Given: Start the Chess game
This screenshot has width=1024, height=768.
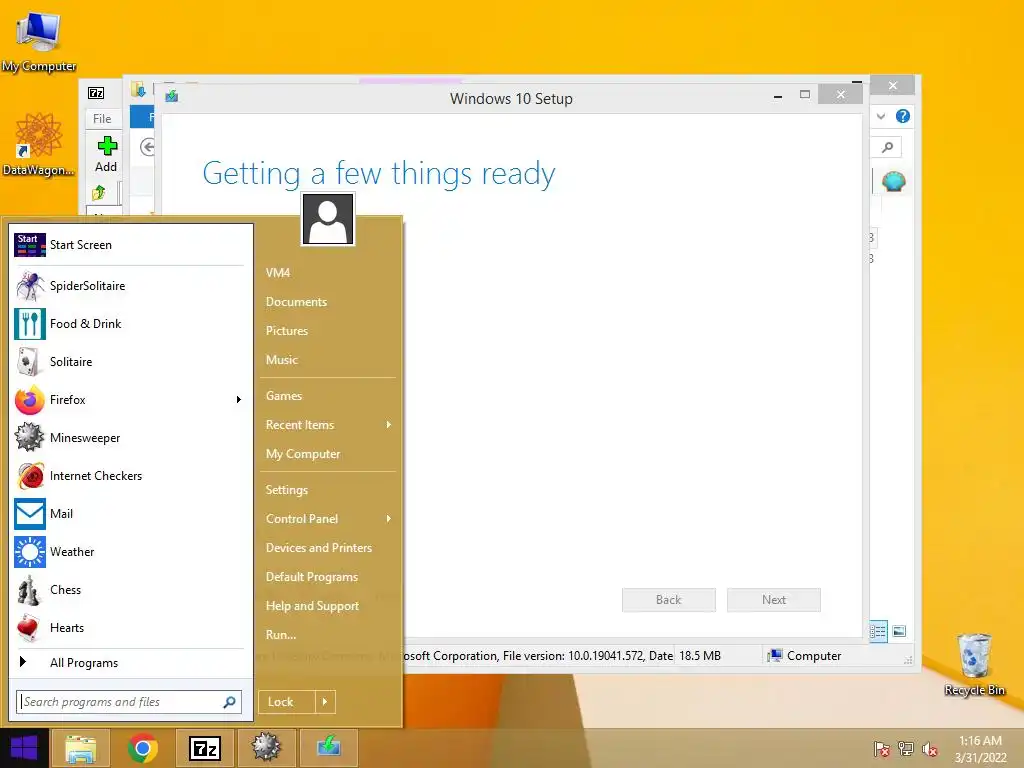Looking at the screenshot, I should [x=129, y=590].
